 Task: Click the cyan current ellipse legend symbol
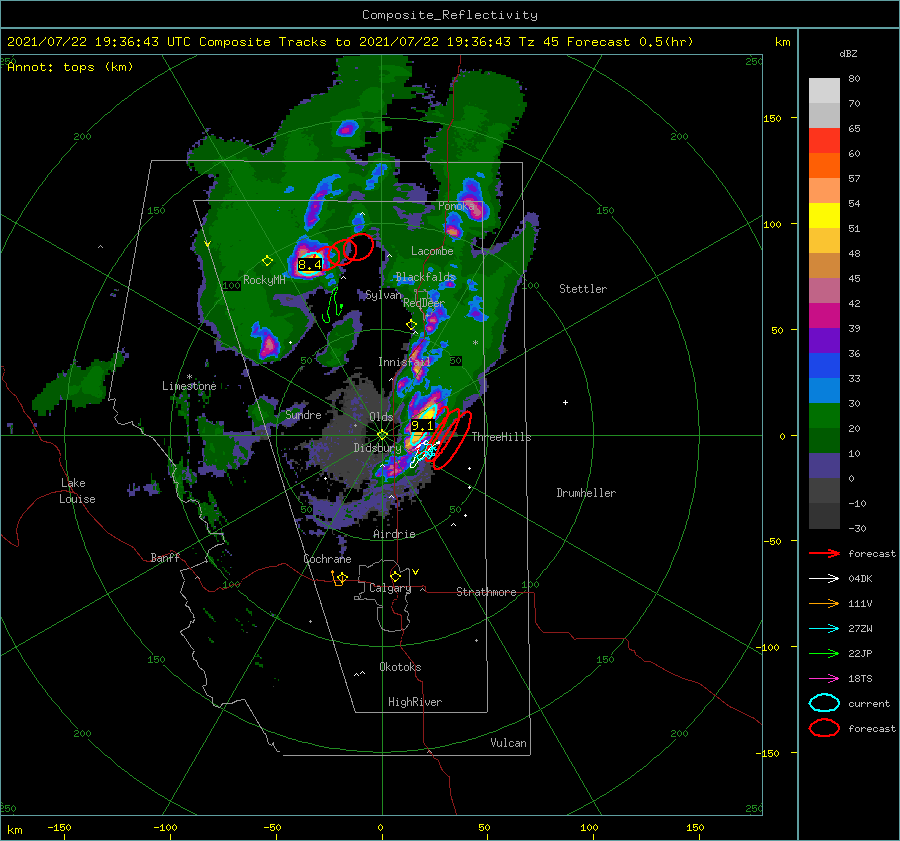824,703
